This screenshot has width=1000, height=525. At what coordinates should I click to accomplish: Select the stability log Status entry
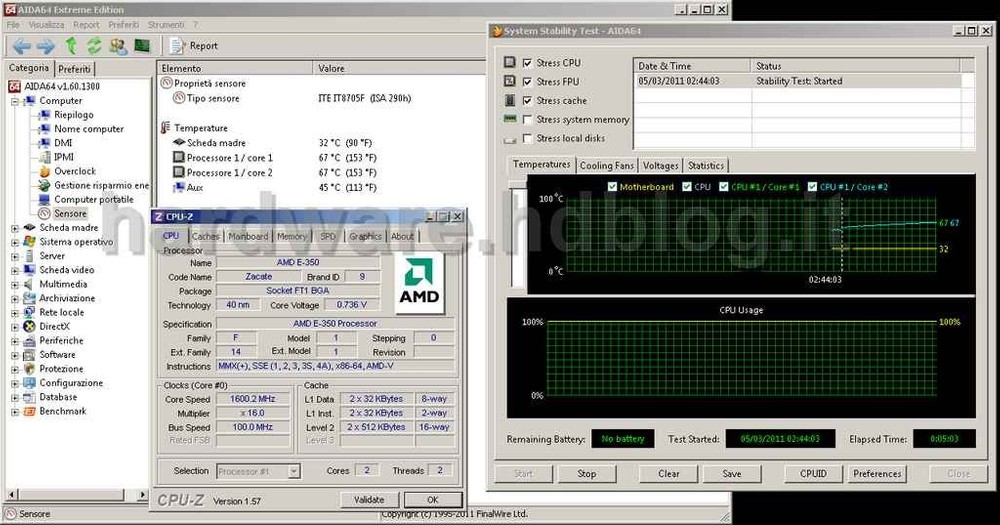coord(799,81)
